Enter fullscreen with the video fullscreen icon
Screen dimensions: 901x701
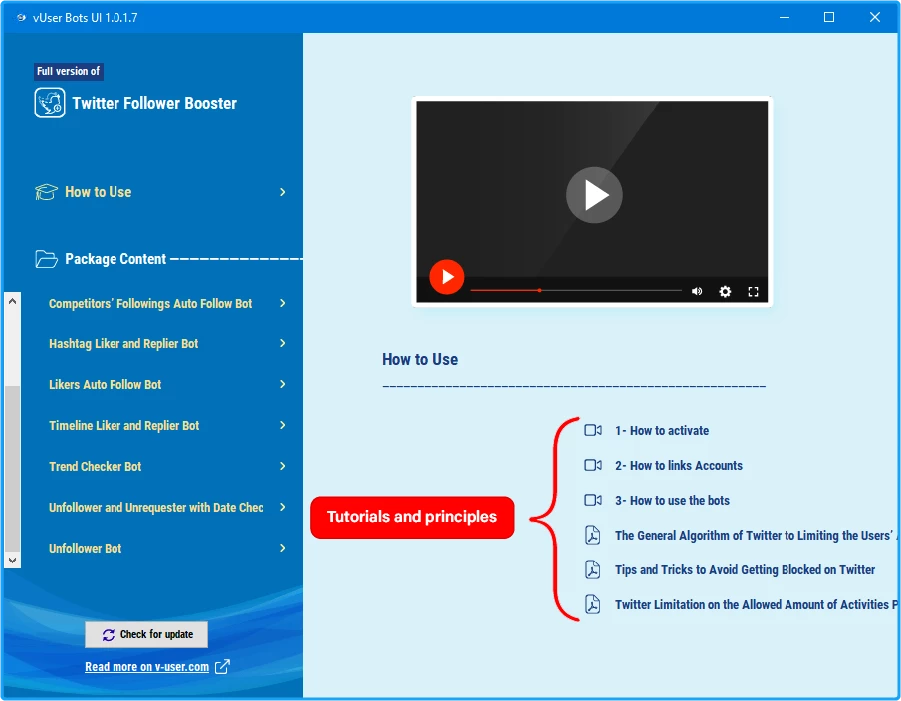point(753,291)
